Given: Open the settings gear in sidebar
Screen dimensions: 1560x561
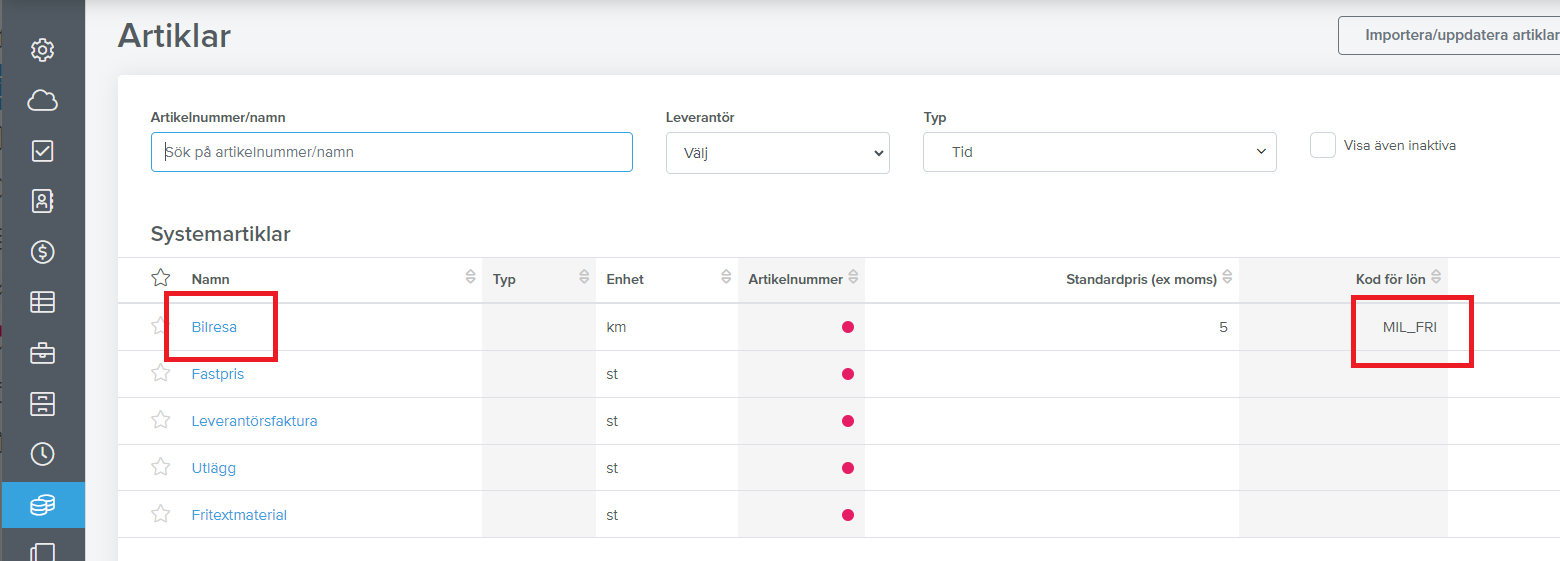Looking at the screenshot, I should tap(42, 50).
